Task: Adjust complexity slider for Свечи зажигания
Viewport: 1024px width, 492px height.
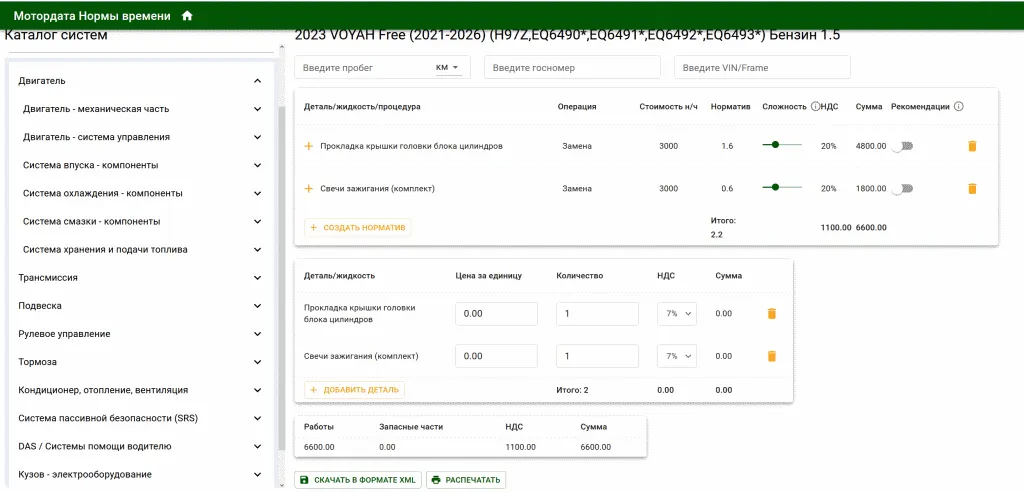Action: coord(782,188)
